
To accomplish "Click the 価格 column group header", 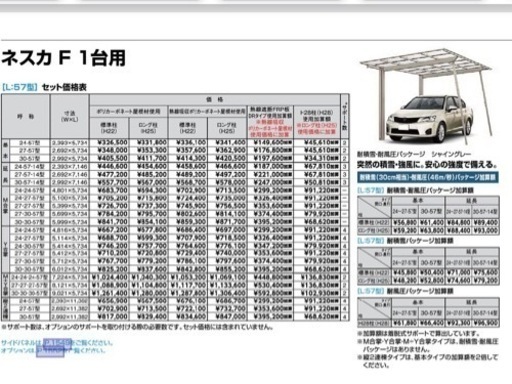I will point(215,99).
